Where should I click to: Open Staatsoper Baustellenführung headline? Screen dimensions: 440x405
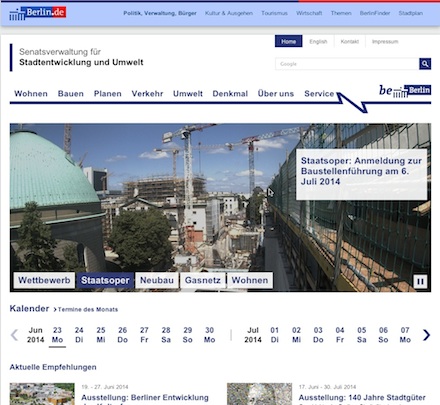coord(361,171)
